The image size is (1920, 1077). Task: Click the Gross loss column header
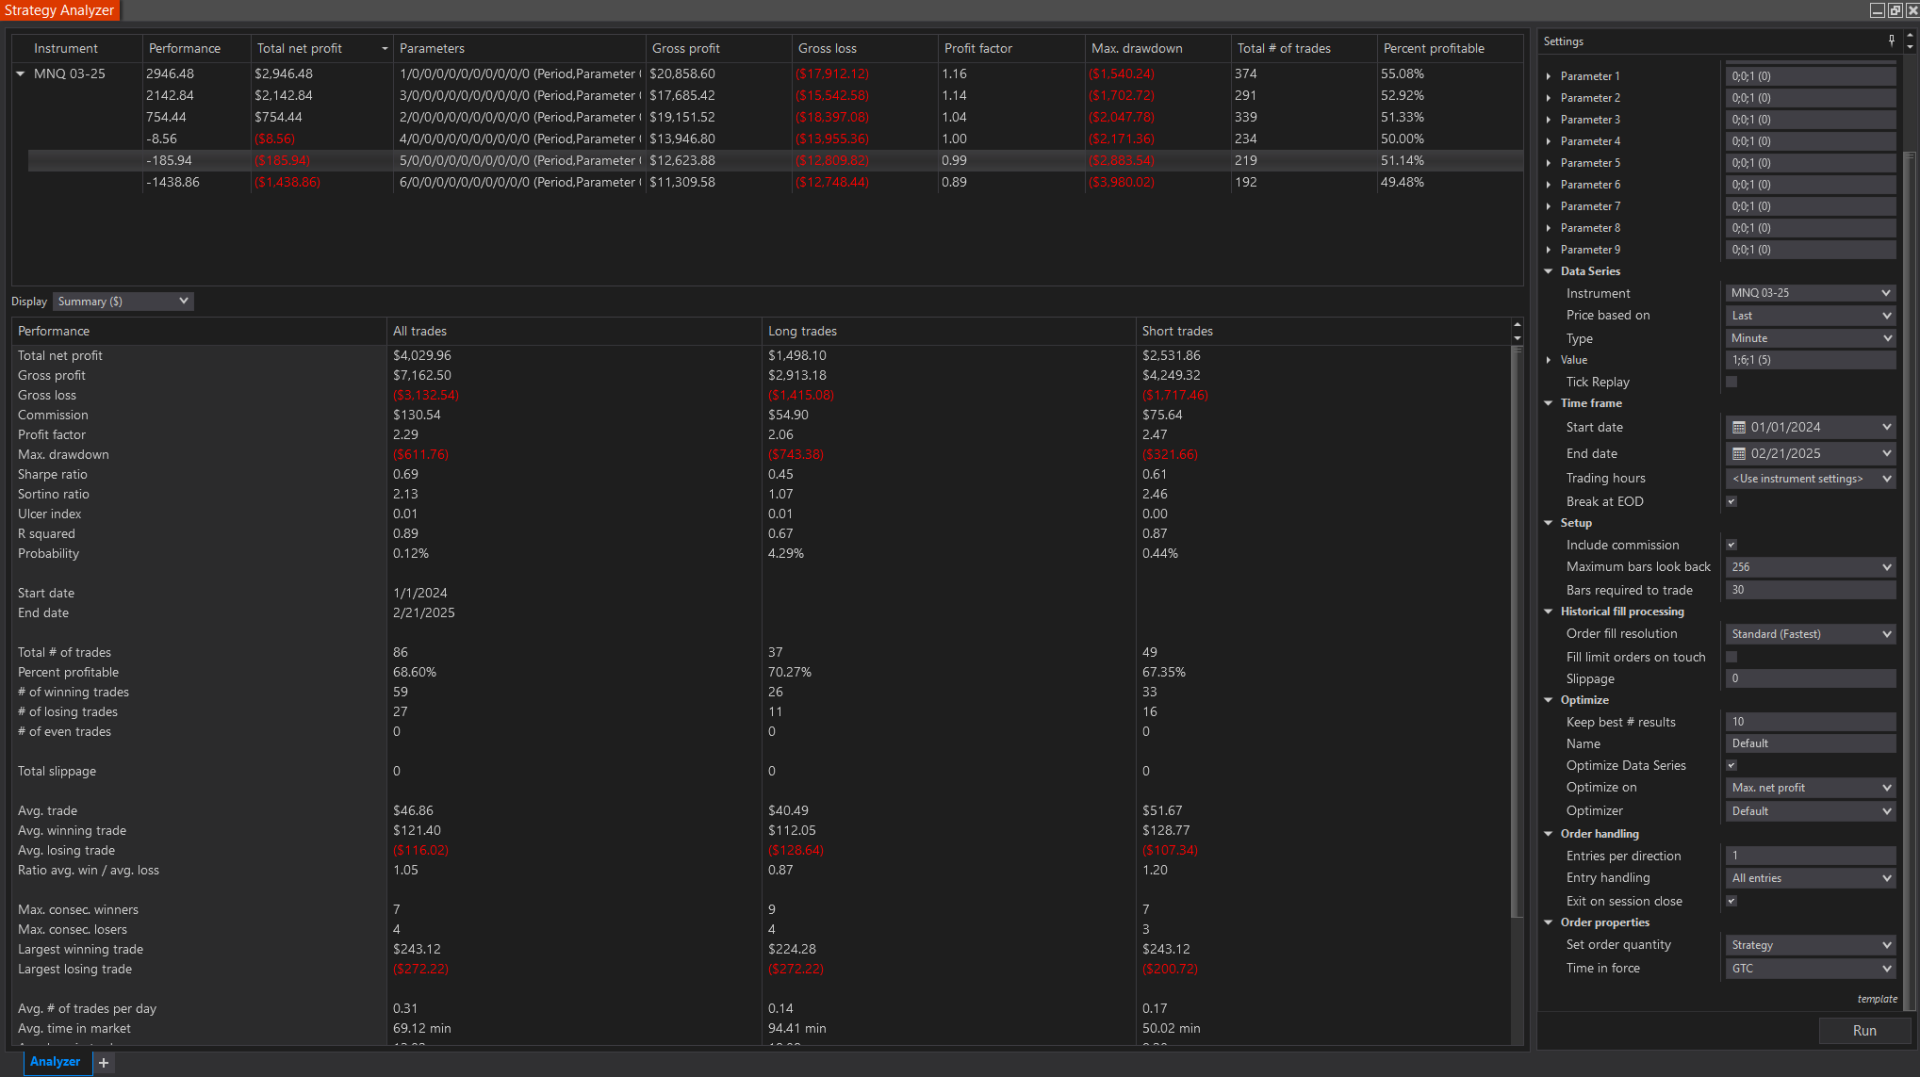pos(865,49)
